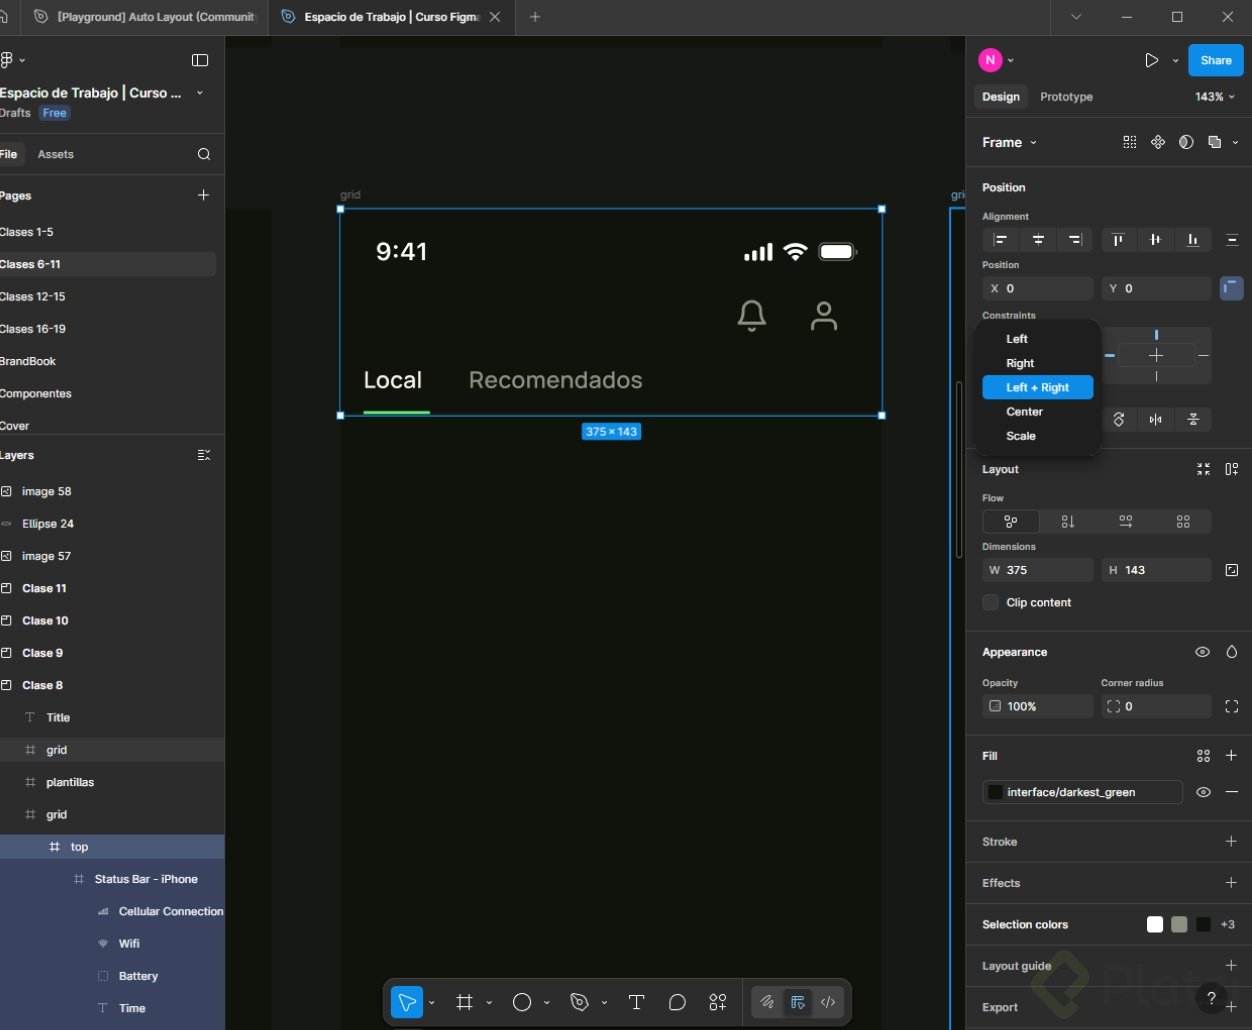
Task: Toggle Fill visibility eye icon
Action: (1203, 792)
